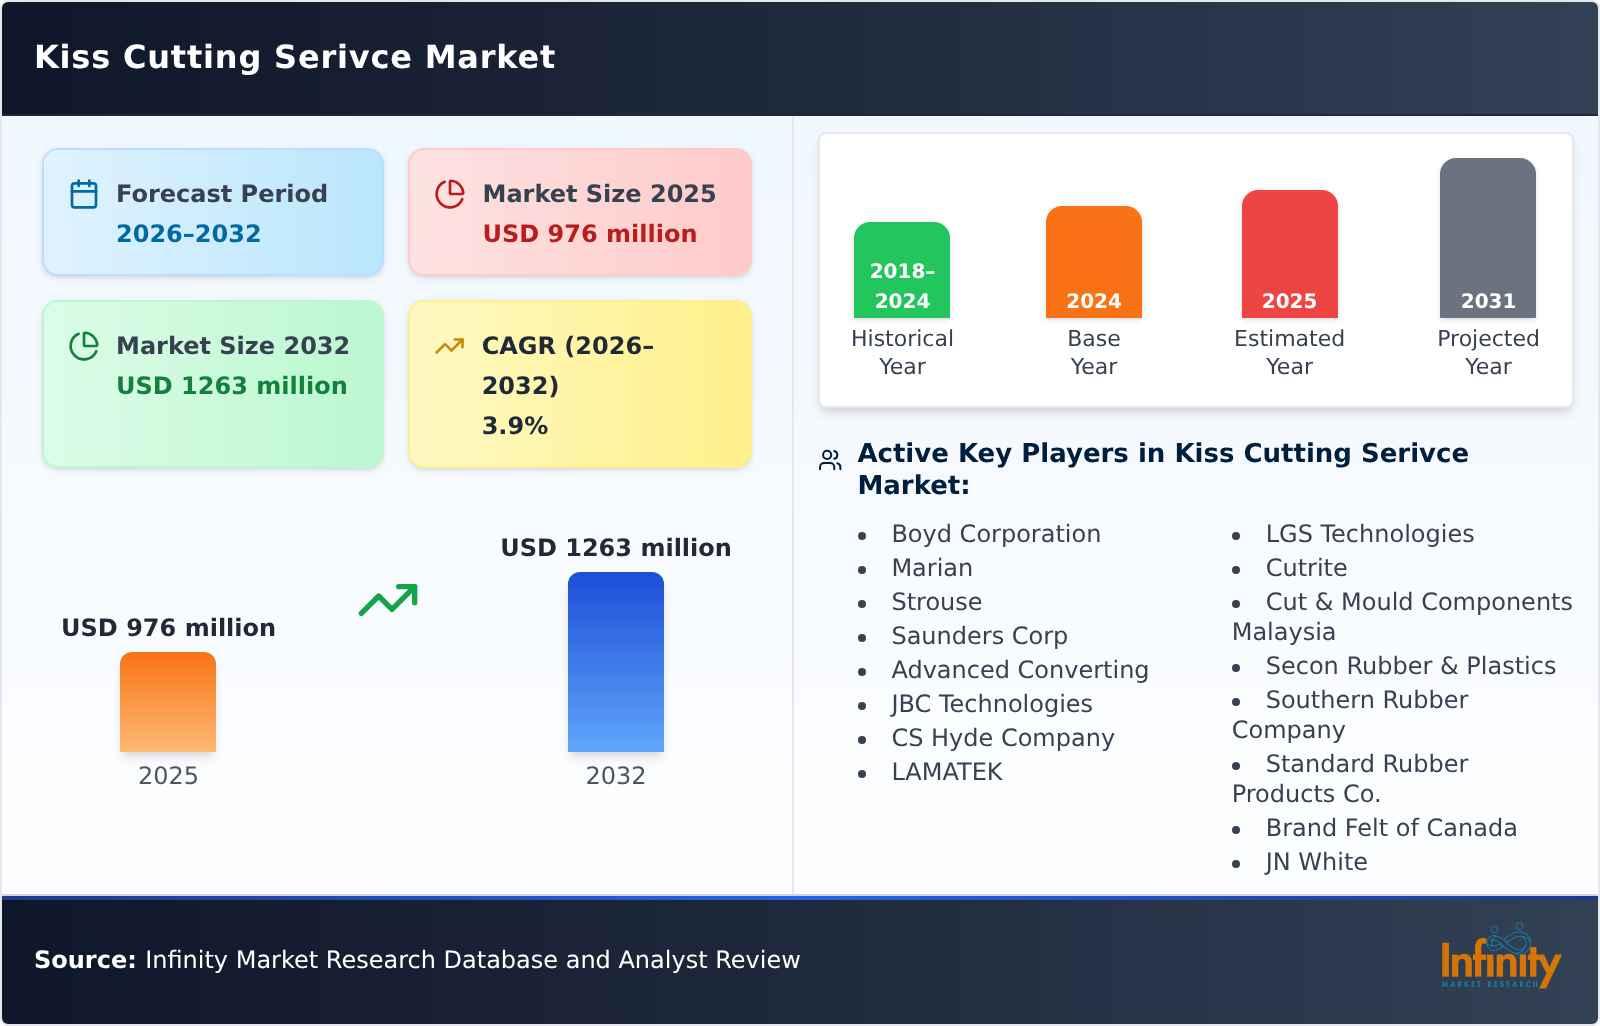Viewport: 1600px width, 1026px height.
Task: Toggle the green Historical Year bar
Action: pos(901,268)
